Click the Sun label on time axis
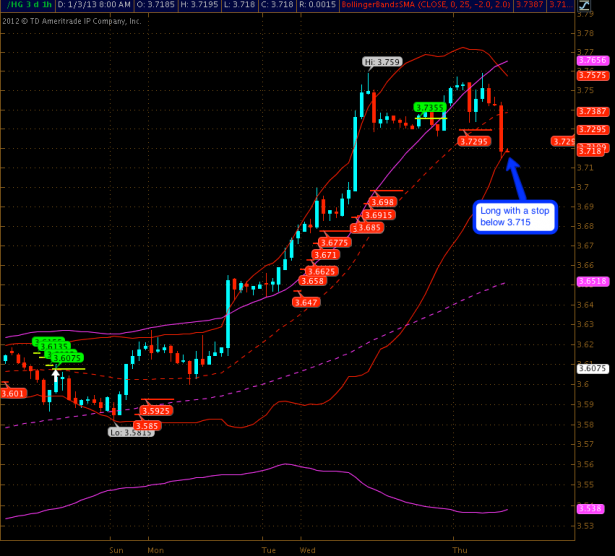 pos(116,550)
